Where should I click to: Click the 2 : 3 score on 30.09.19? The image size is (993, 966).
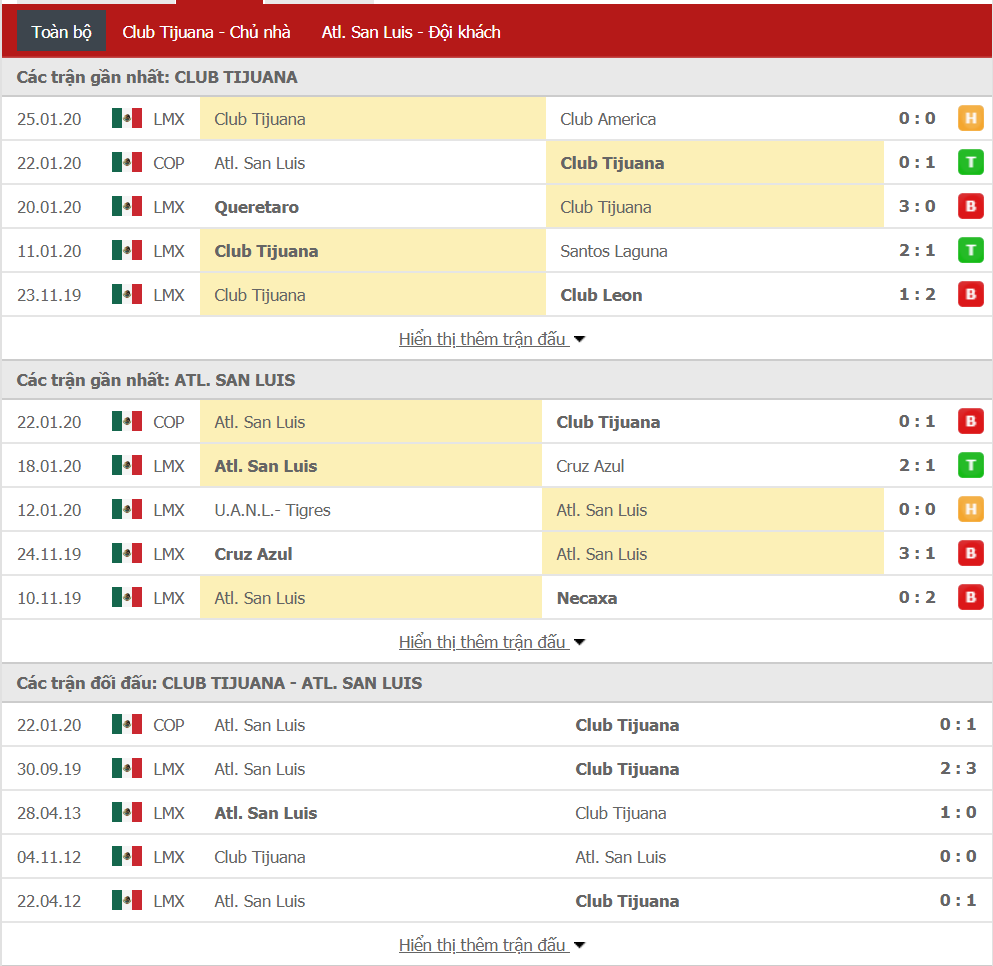[x=958, y=768]
